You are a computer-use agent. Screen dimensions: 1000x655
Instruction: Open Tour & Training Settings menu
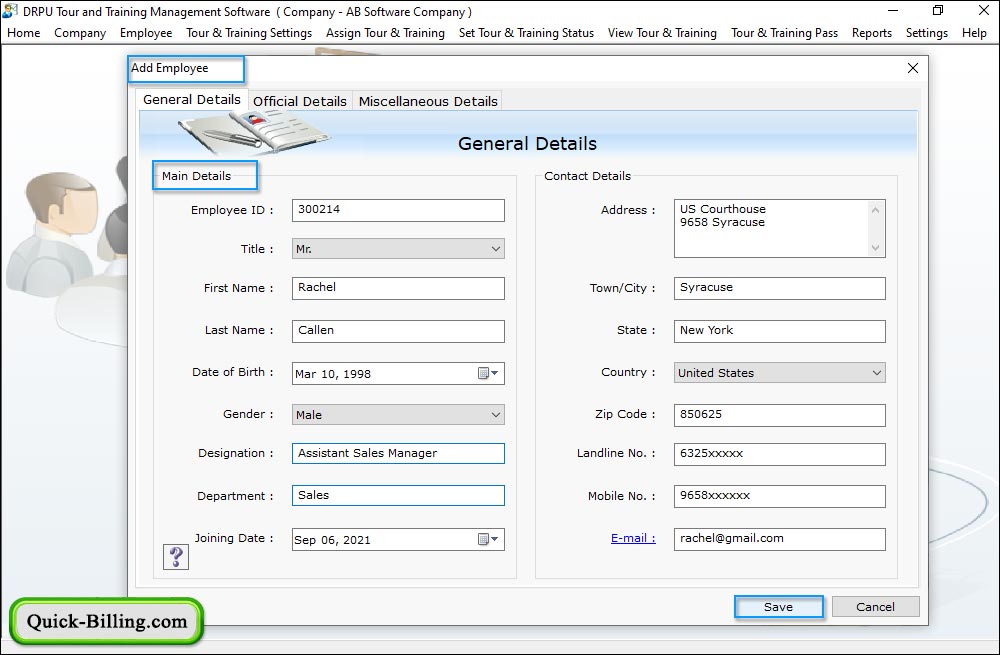point(249,33)
